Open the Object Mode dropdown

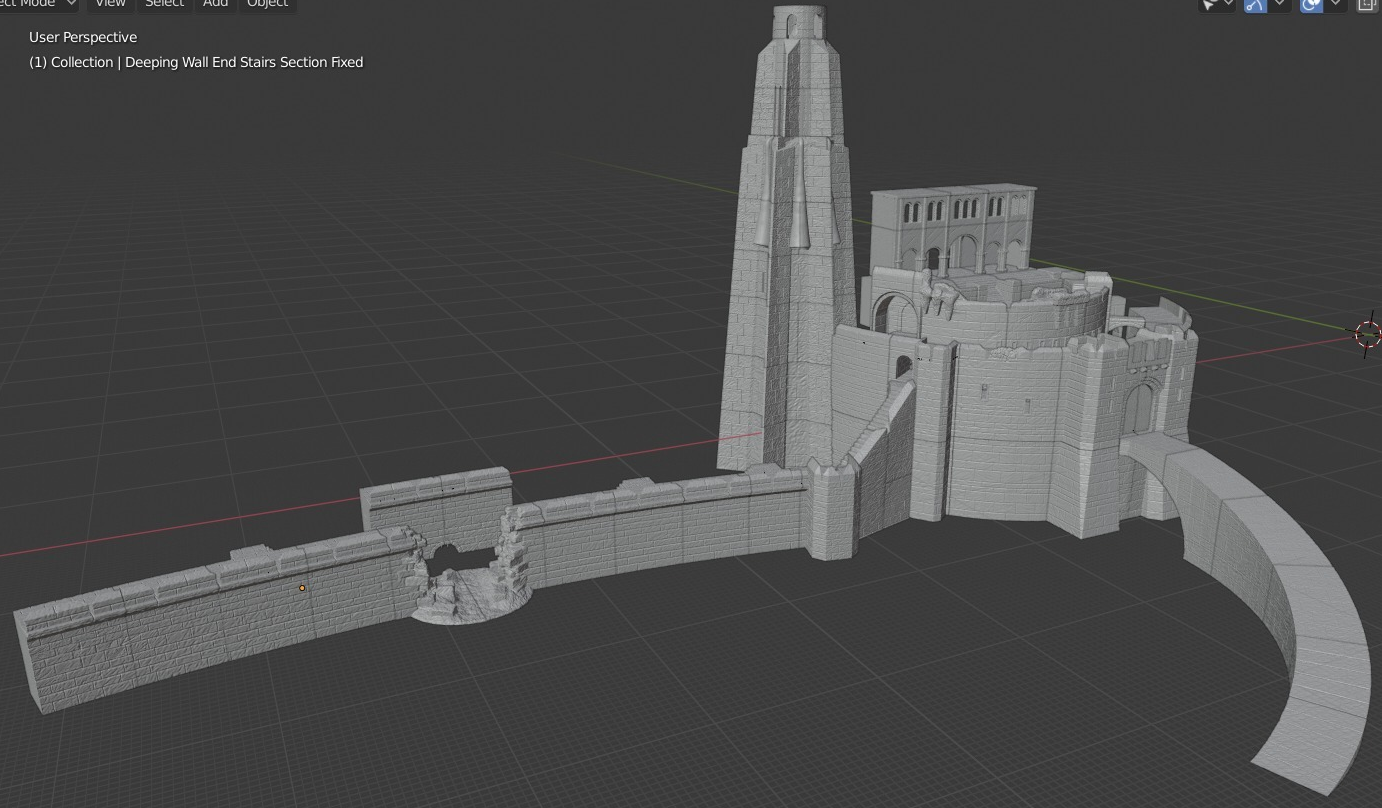pos(35,4)
